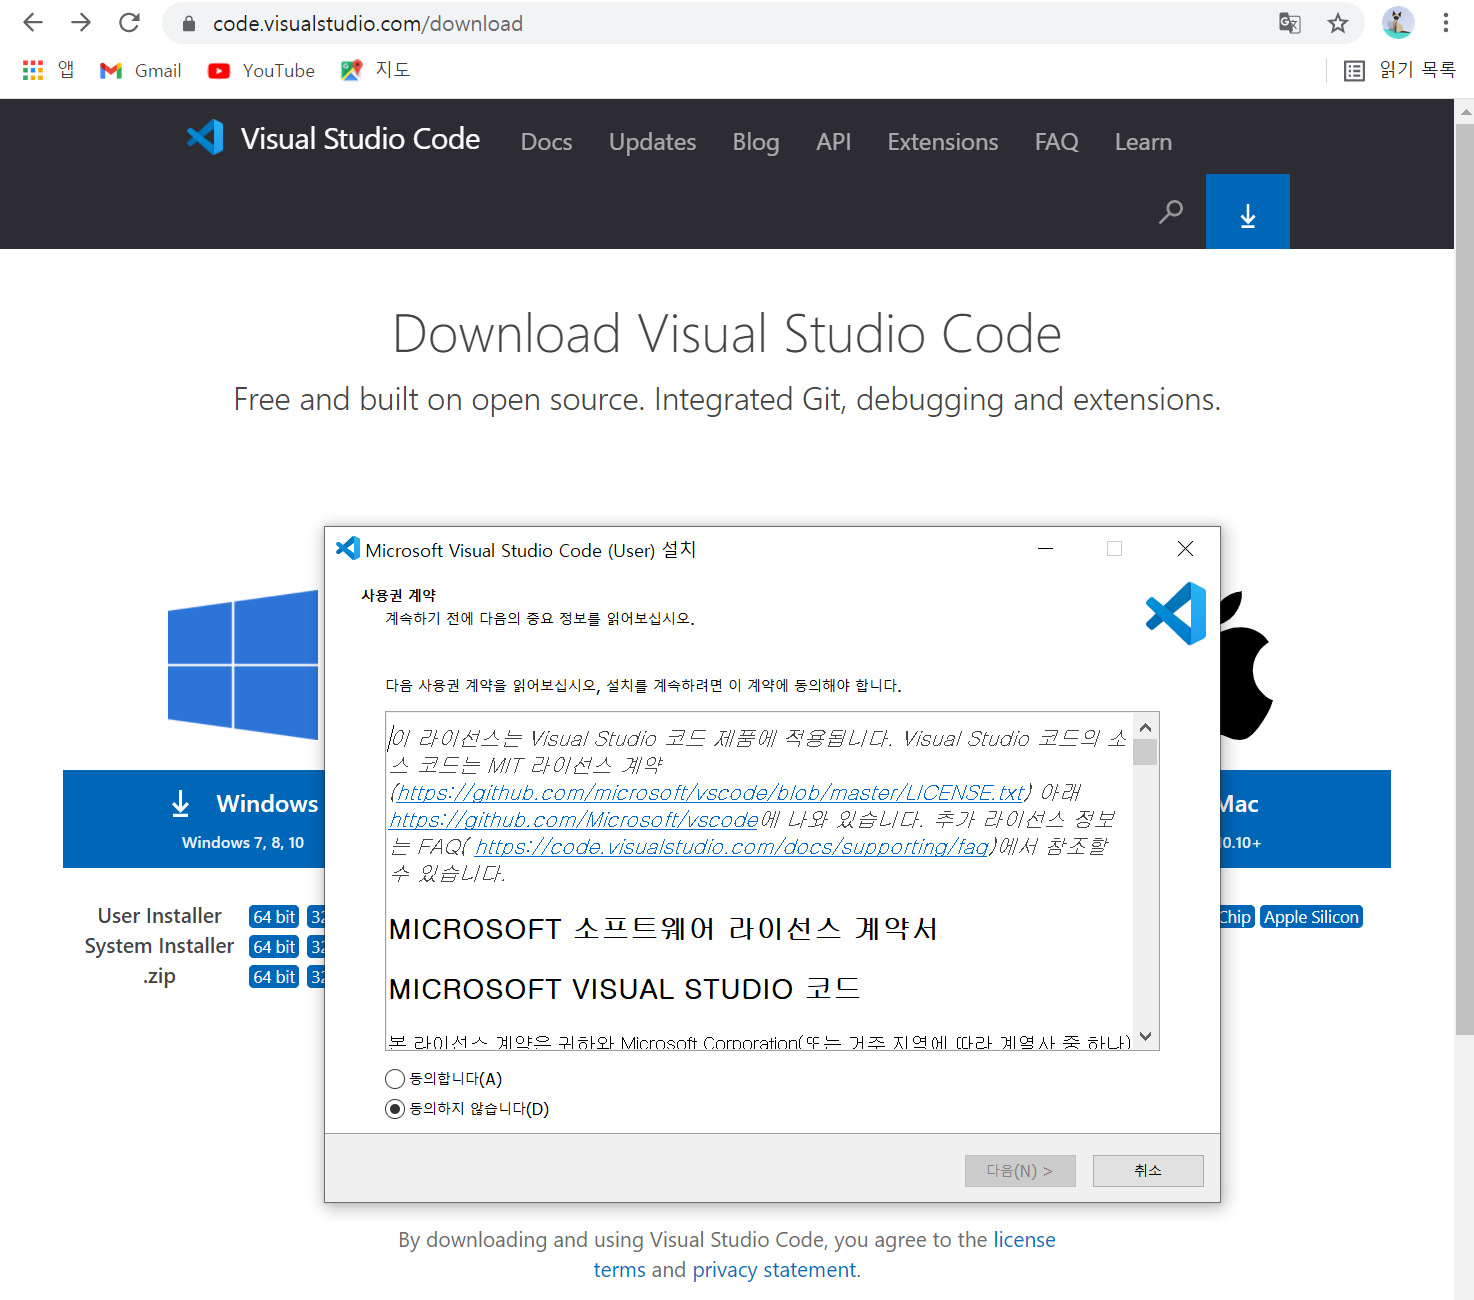This screenshot has height=1300, width=1474.
Task: Download System Installer 64 bit
Action: pyautogui.click(x=274, y=947)
